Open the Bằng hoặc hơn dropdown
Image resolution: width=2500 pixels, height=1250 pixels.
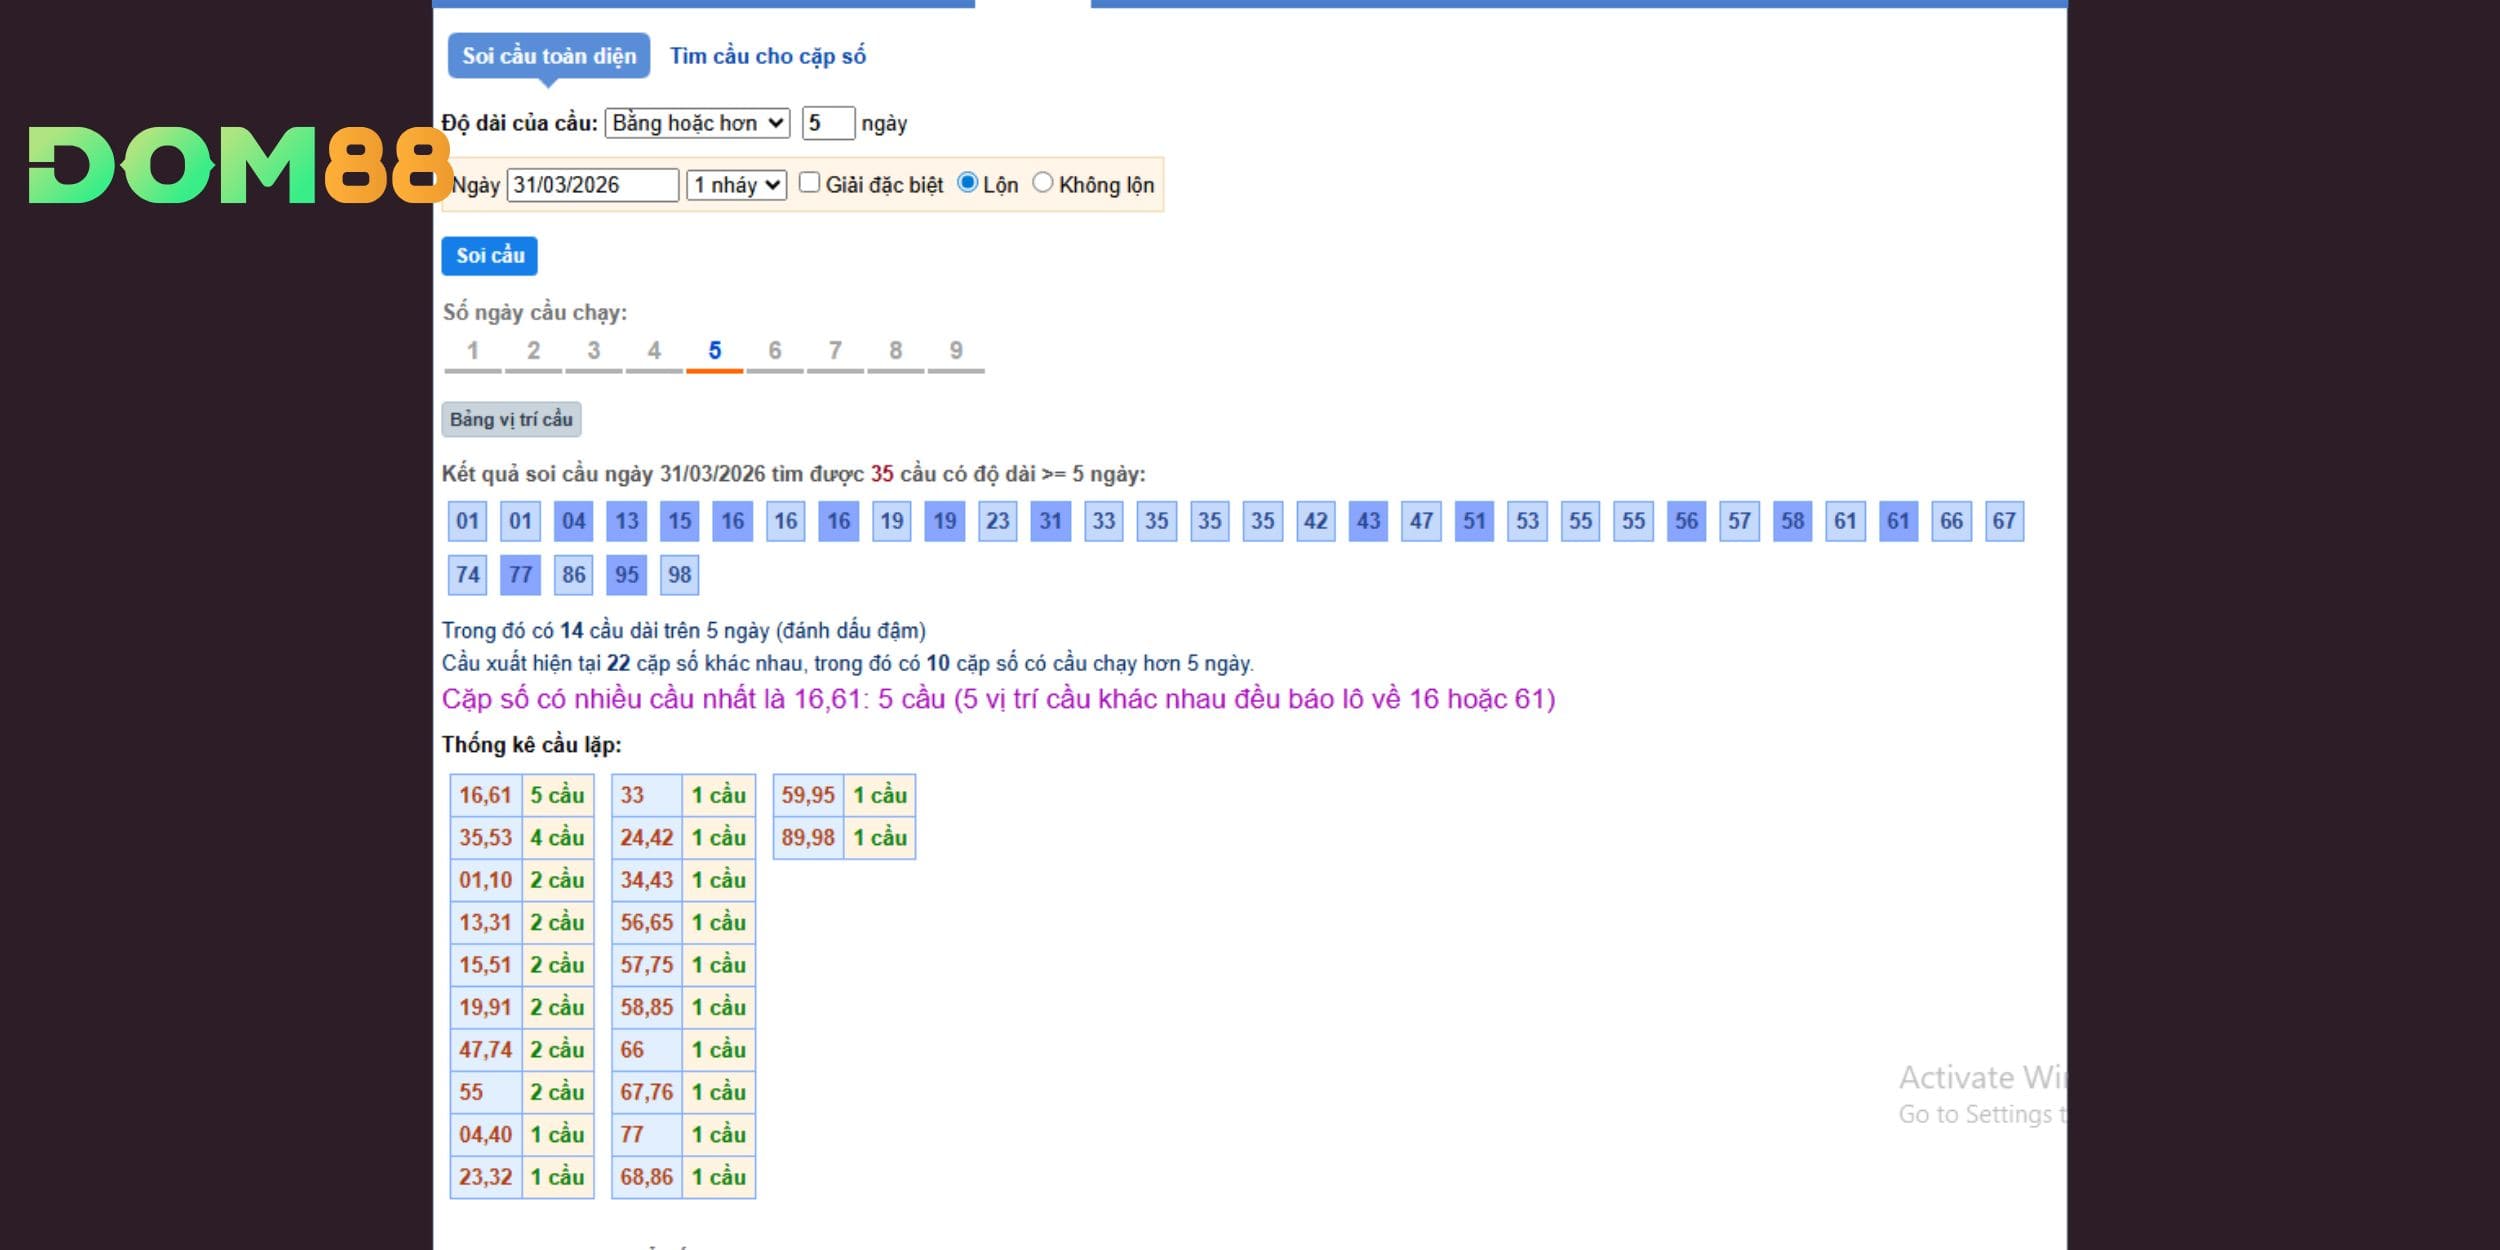click(697, 123)
